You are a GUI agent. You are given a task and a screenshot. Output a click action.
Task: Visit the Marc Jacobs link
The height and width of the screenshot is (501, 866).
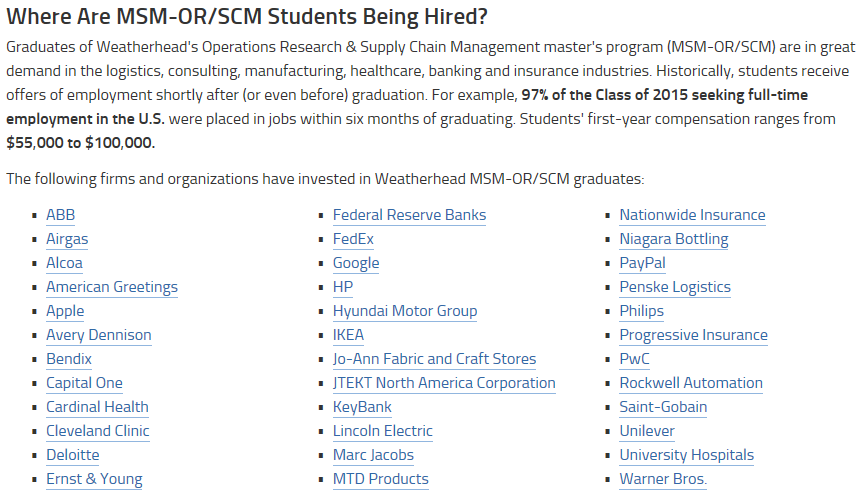[x=373, y=455]
